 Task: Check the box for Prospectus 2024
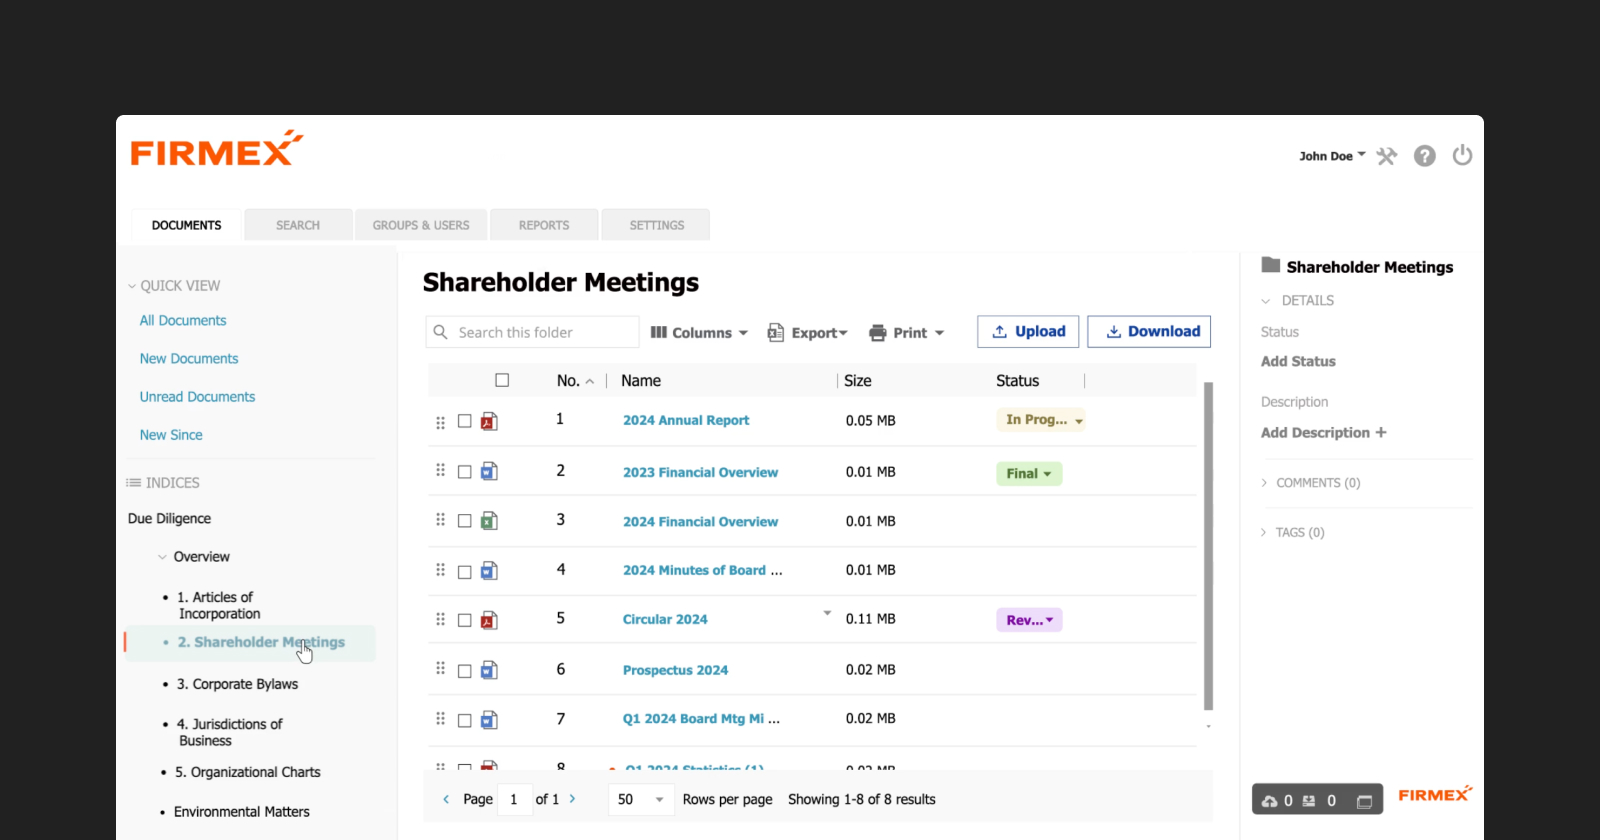[x=465, y=671]
